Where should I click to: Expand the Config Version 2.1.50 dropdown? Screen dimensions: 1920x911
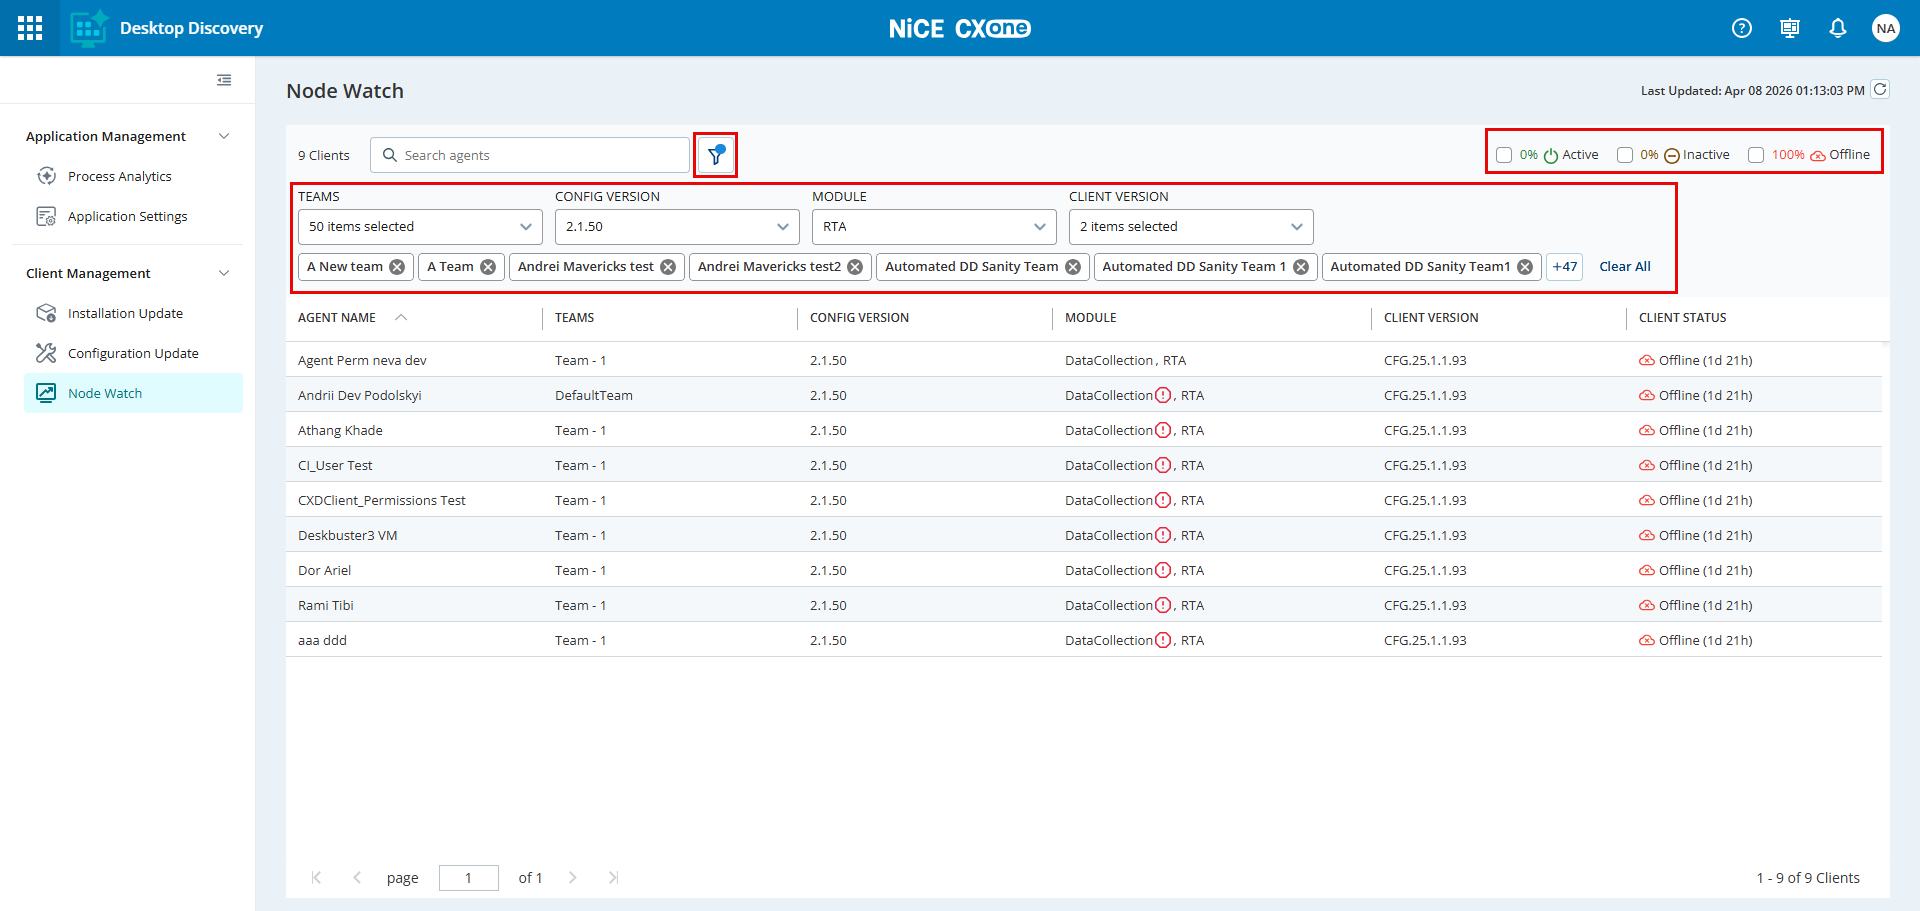coord(677,227)
